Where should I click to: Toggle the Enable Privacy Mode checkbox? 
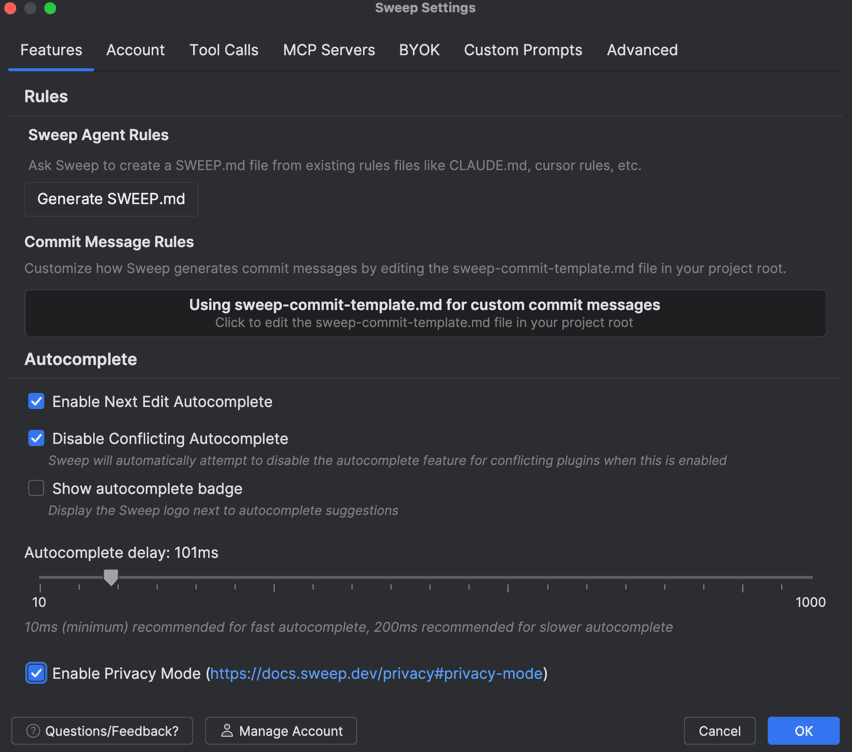point(36,673)
